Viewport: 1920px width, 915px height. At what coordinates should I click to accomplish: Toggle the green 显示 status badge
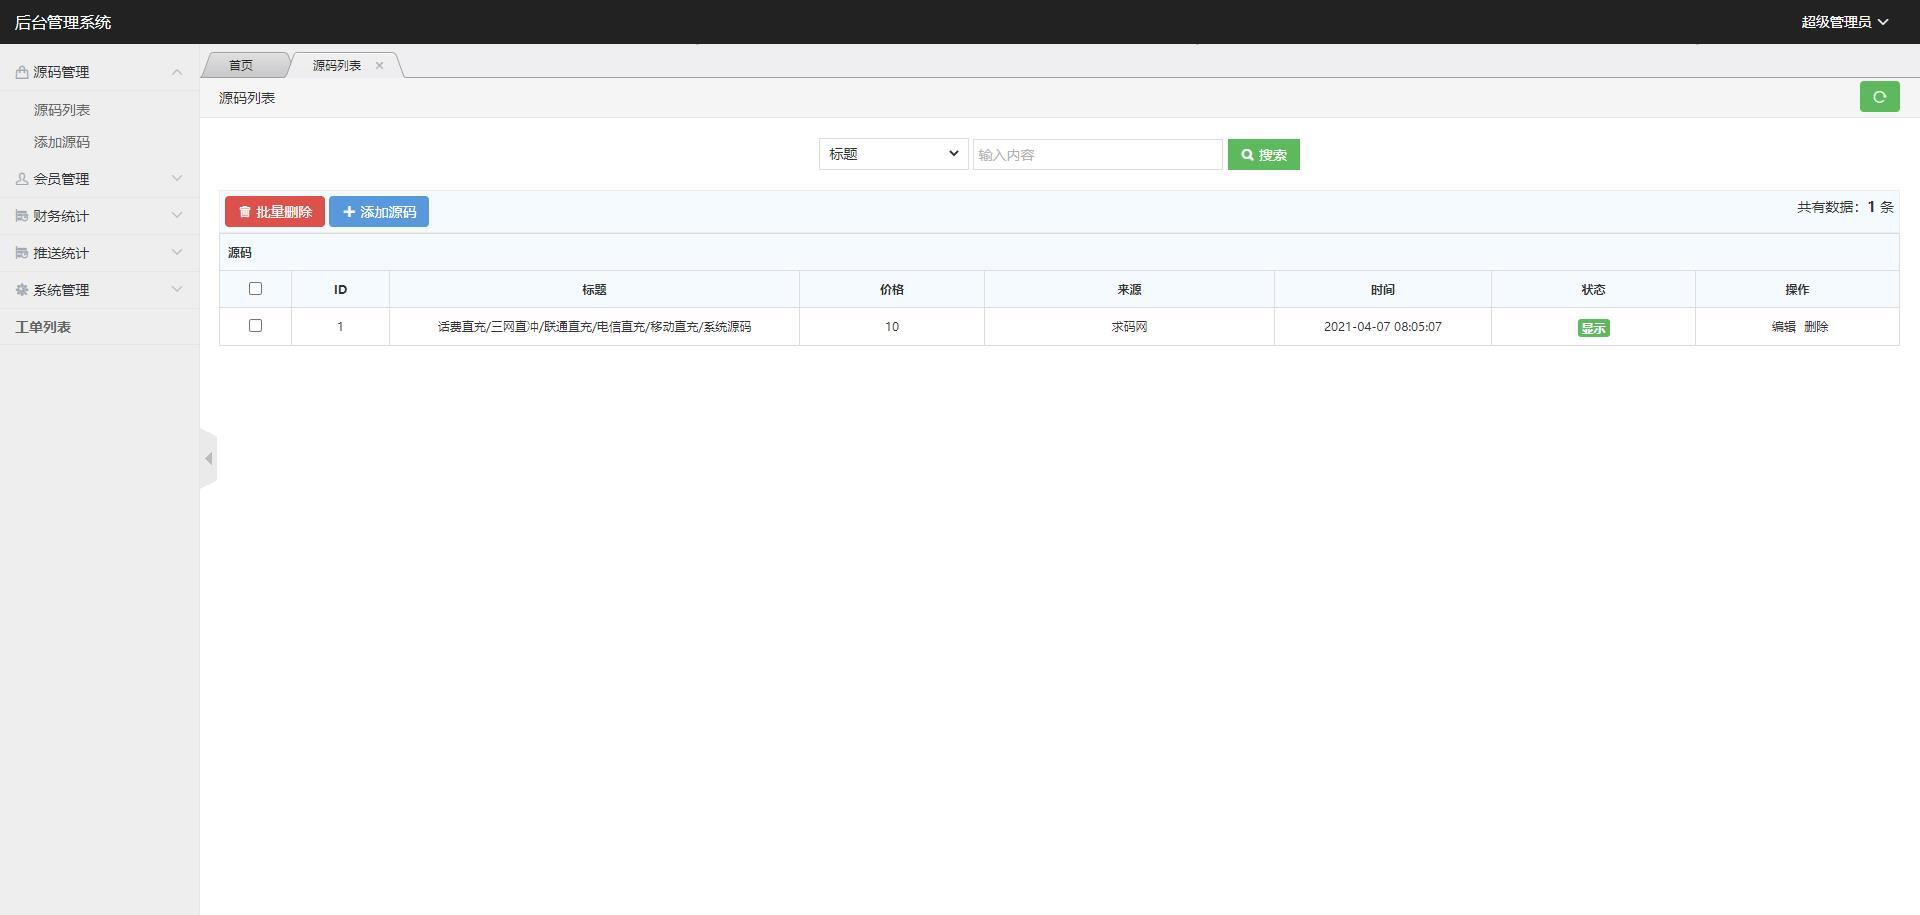[x=1593, y=327]
